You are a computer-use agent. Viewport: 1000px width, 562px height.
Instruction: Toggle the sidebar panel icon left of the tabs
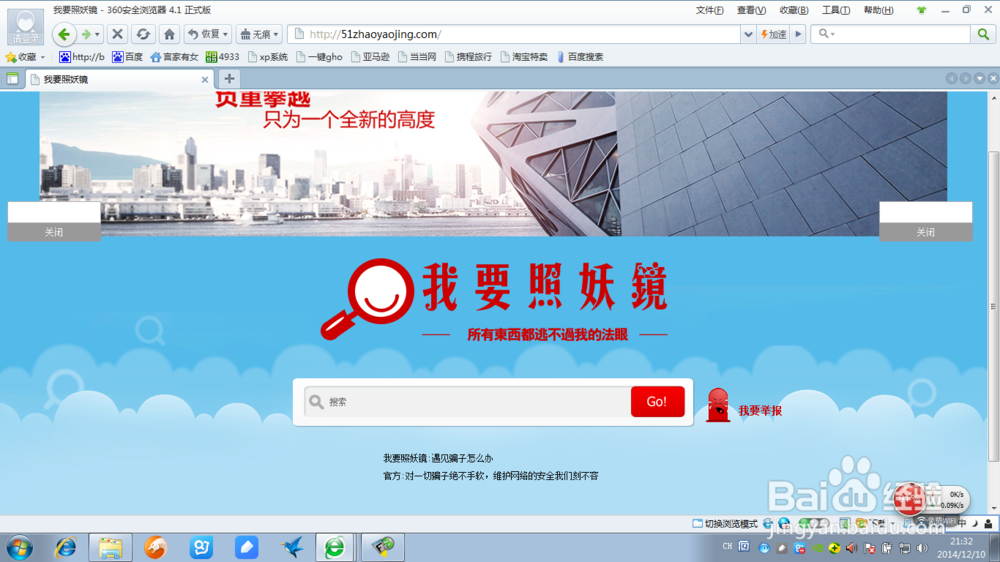tap(12, 79)
